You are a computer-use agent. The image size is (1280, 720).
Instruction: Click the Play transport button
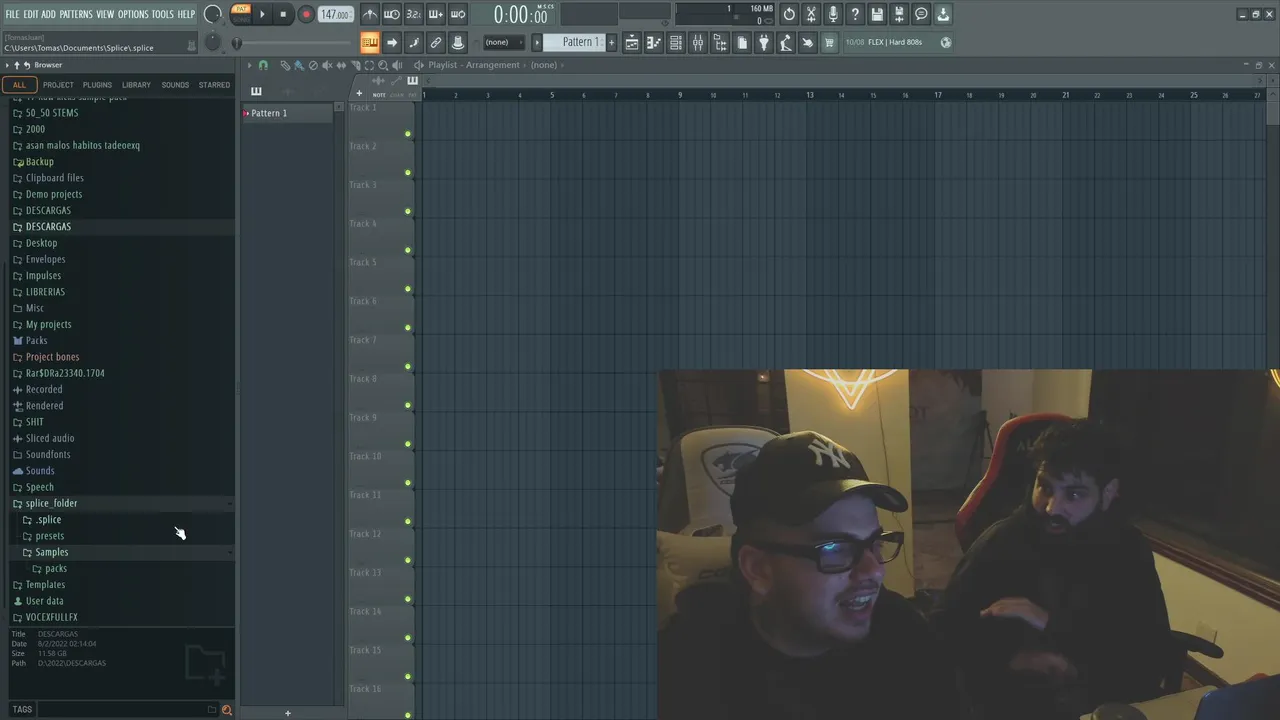[x=263, y=14]
